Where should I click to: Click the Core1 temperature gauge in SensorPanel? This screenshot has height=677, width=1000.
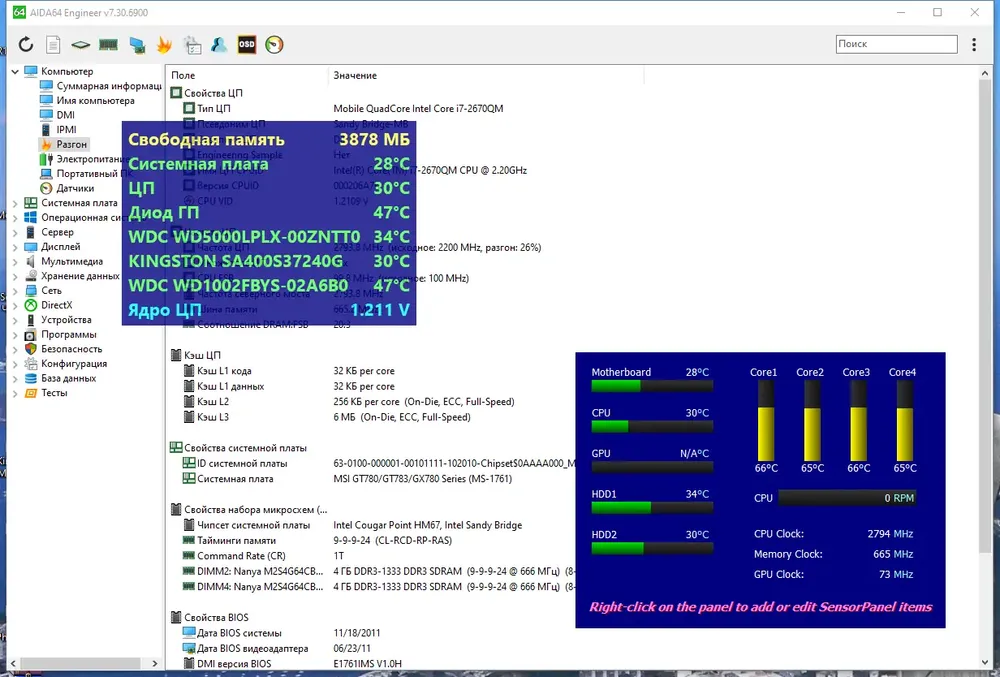(765, 421)
